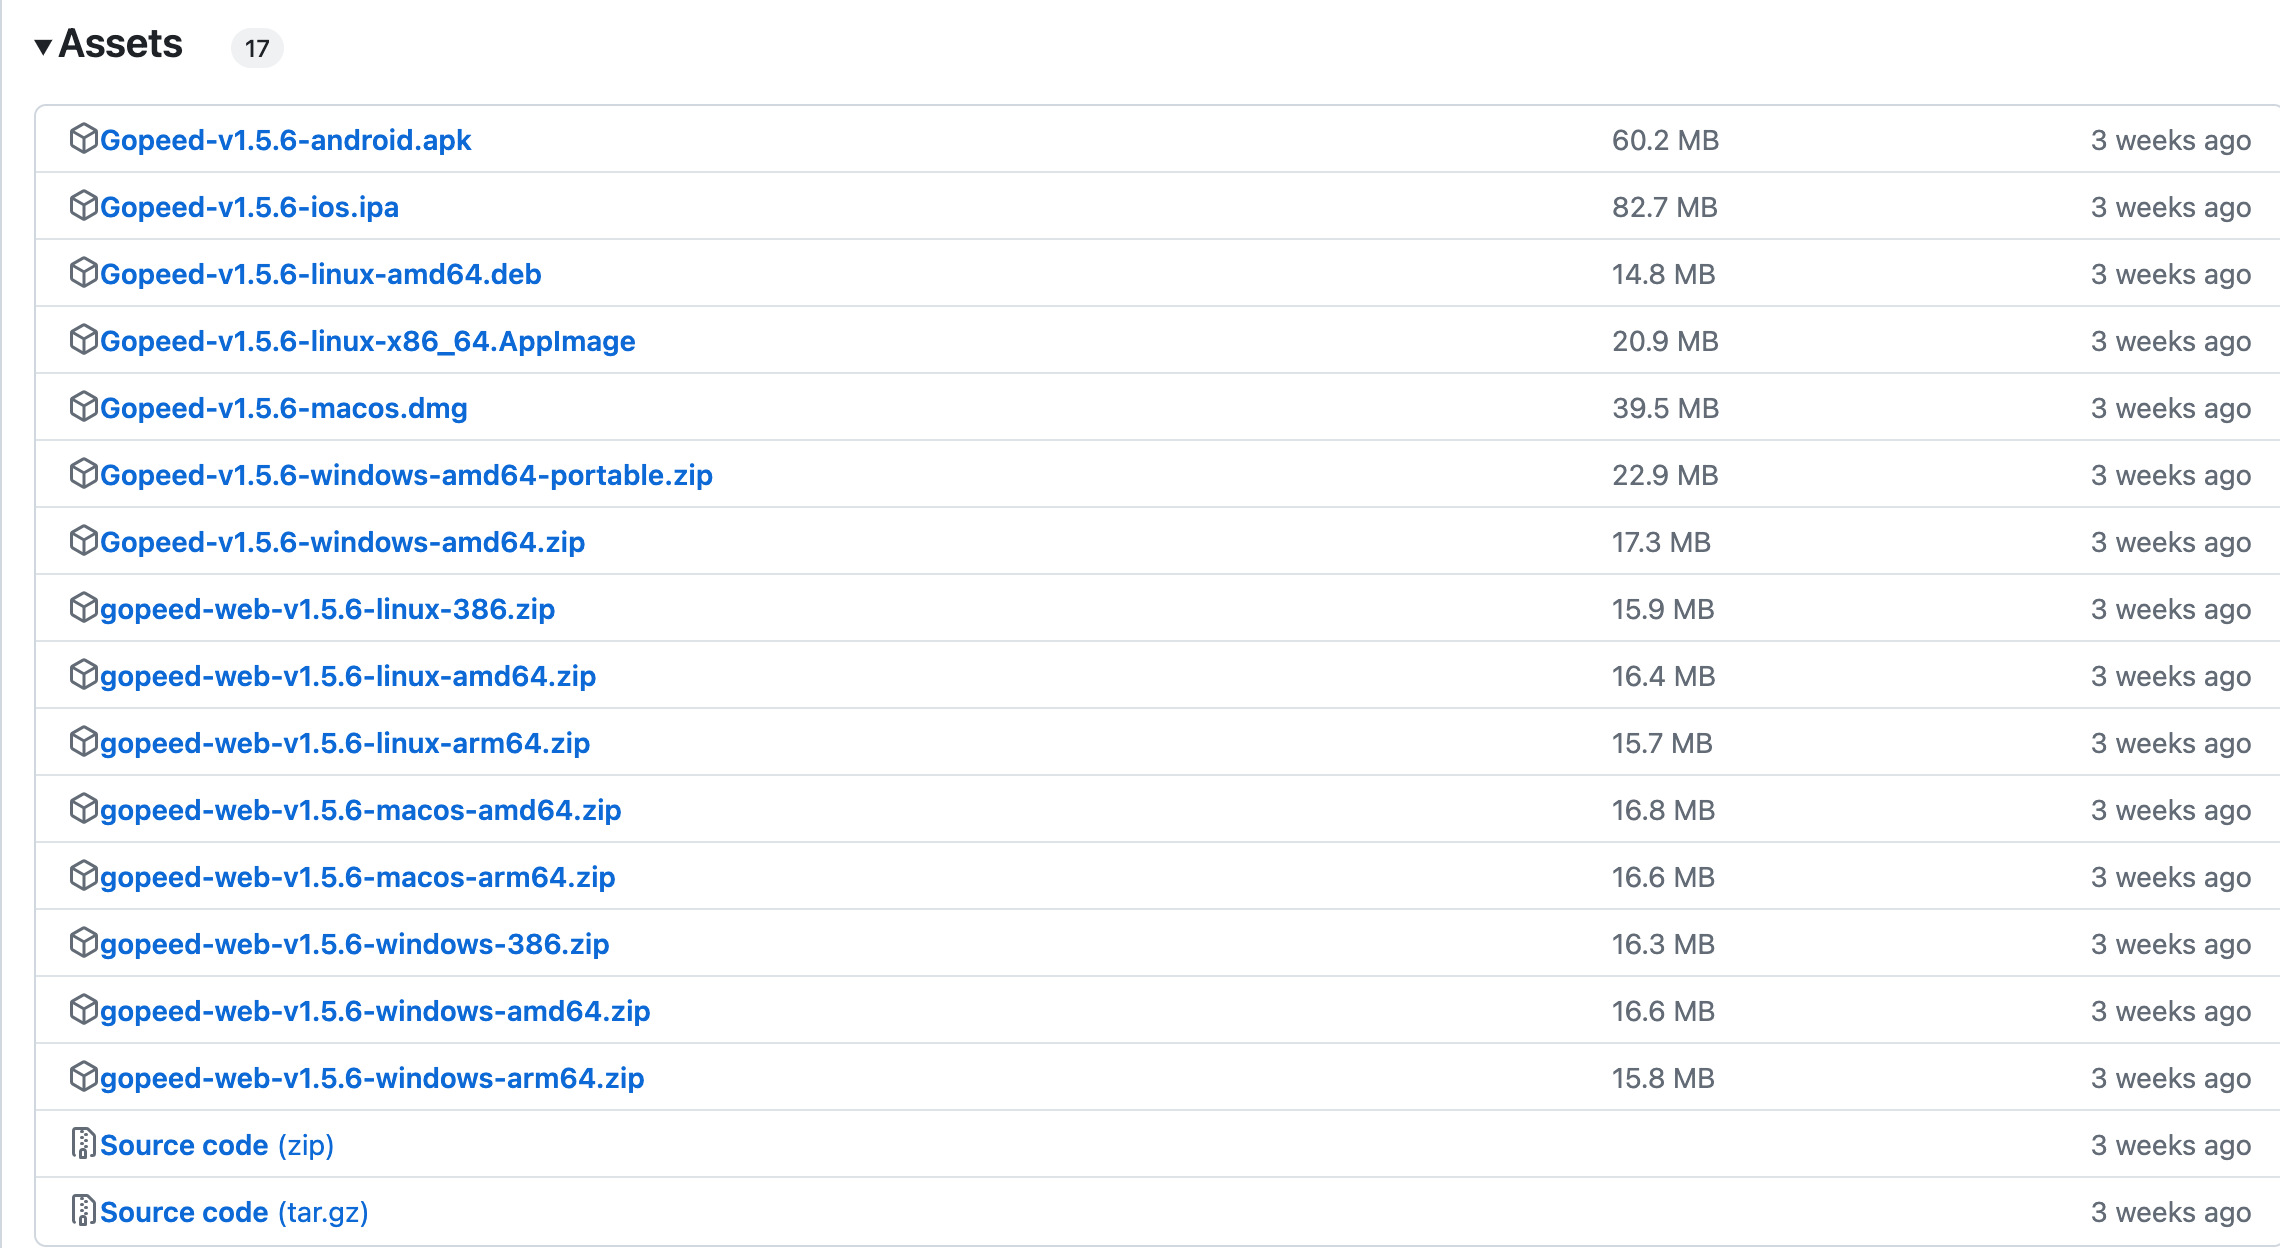
Task: Download Gopeed-v1.5.6-android.apk
Action: pyautogui.click(x=285, y=140)
